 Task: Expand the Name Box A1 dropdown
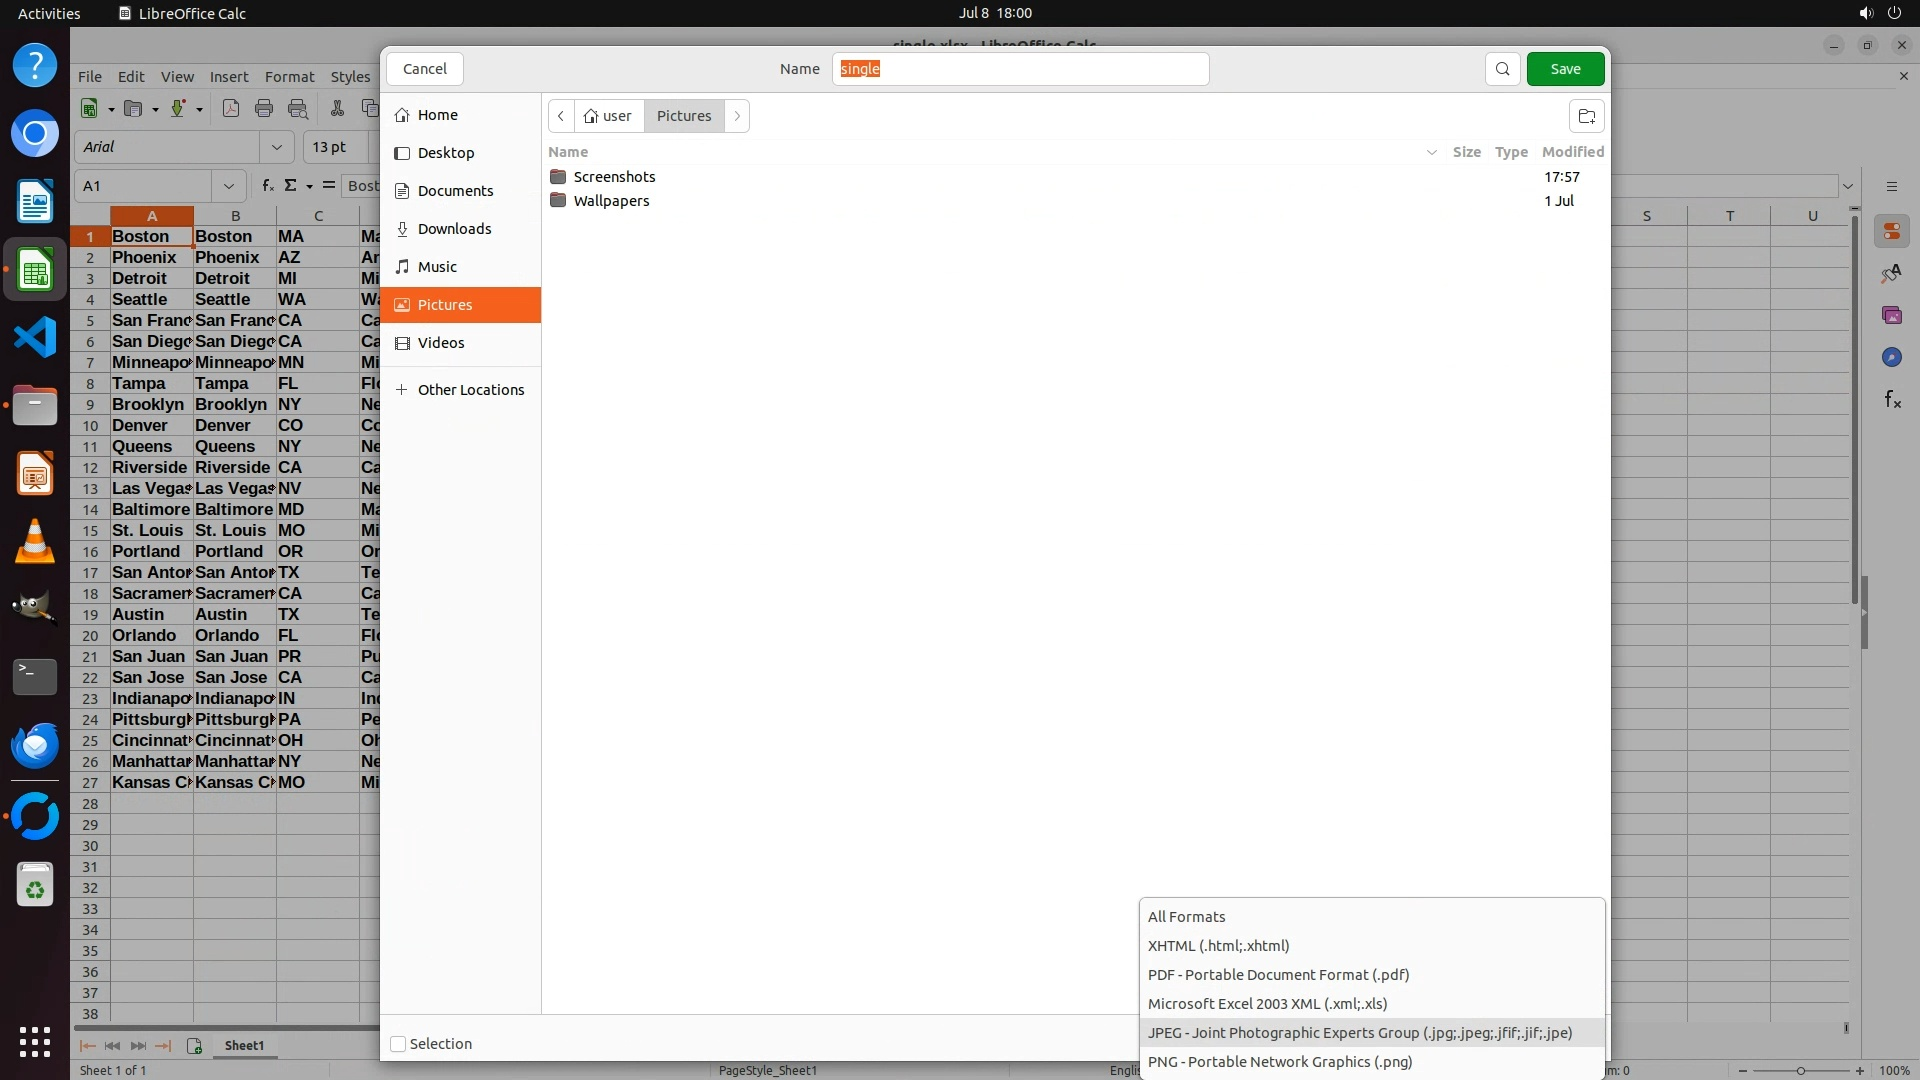[229, 186]
